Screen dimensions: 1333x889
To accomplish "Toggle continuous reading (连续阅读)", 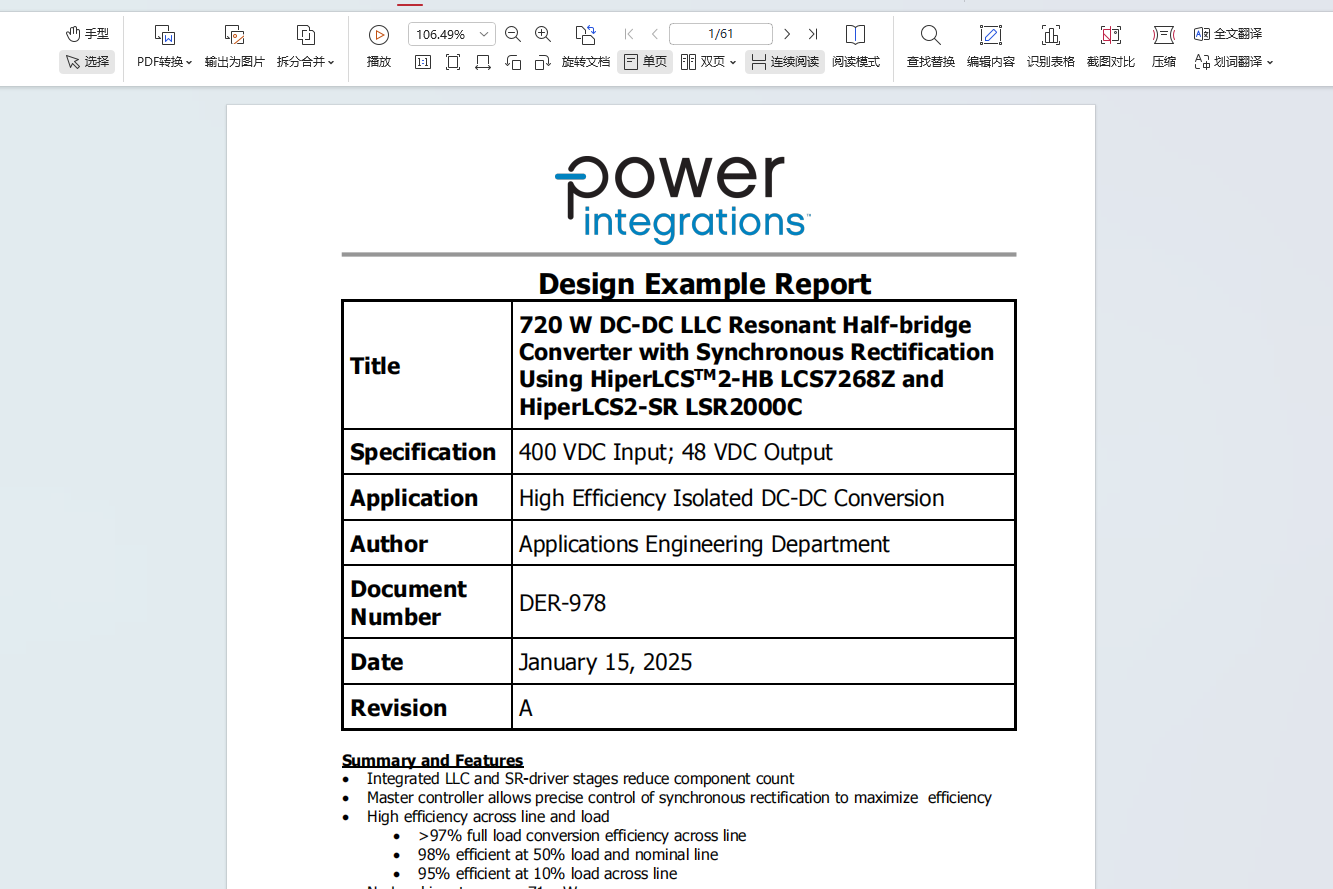I will point(785,62).
